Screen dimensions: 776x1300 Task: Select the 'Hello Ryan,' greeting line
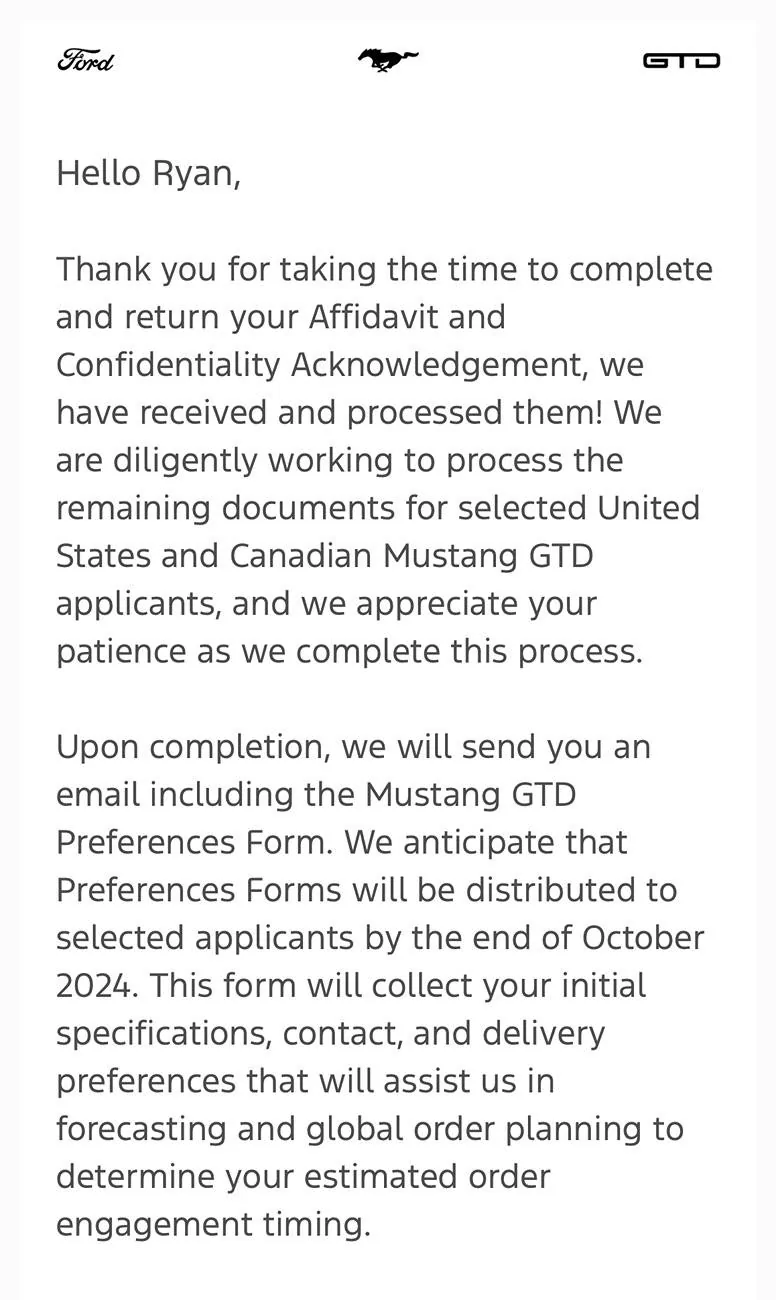pyautogui.click(x=148, y=174)
